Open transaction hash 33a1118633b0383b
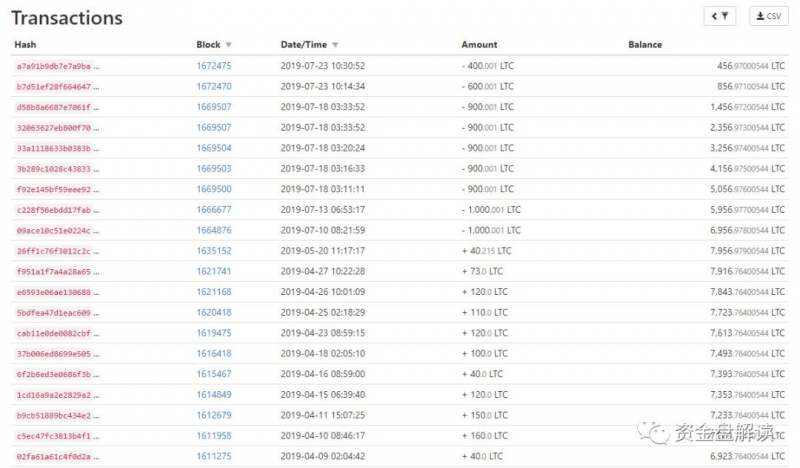The image size is (800, 468). click(x=54, y=148)
